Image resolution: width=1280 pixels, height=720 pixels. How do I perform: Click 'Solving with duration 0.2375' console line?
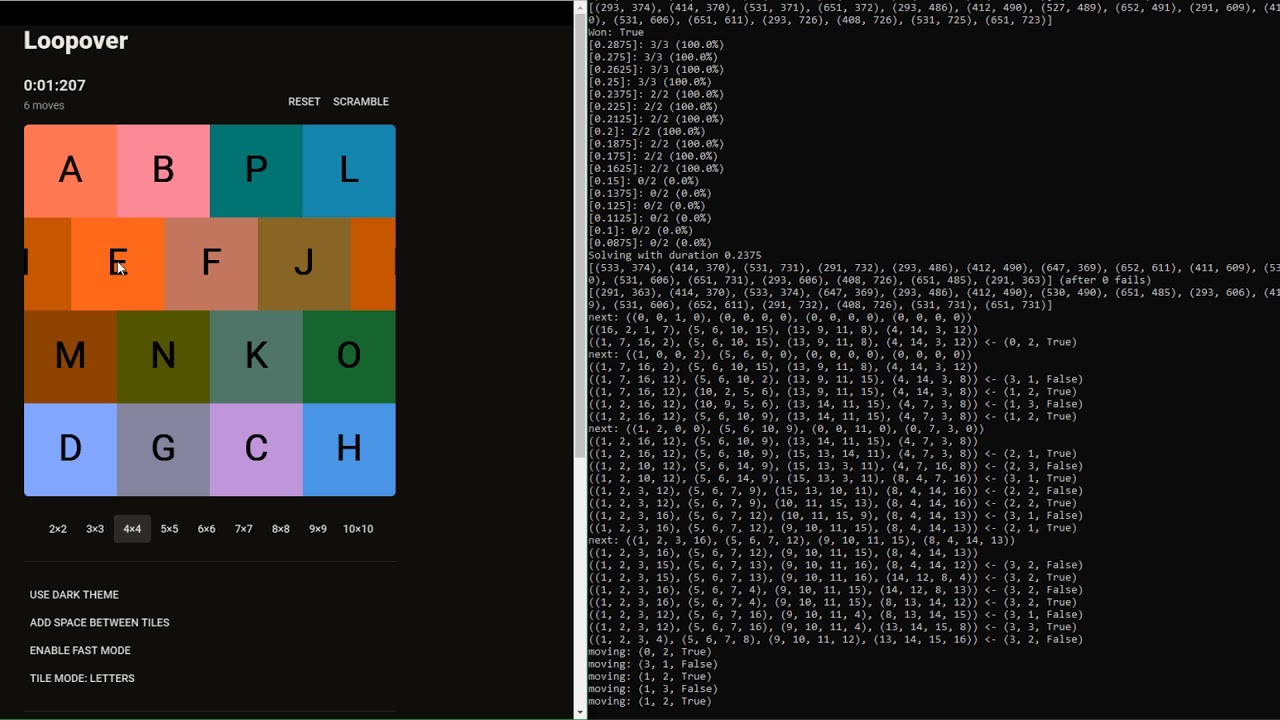click(x=675, y=256)
